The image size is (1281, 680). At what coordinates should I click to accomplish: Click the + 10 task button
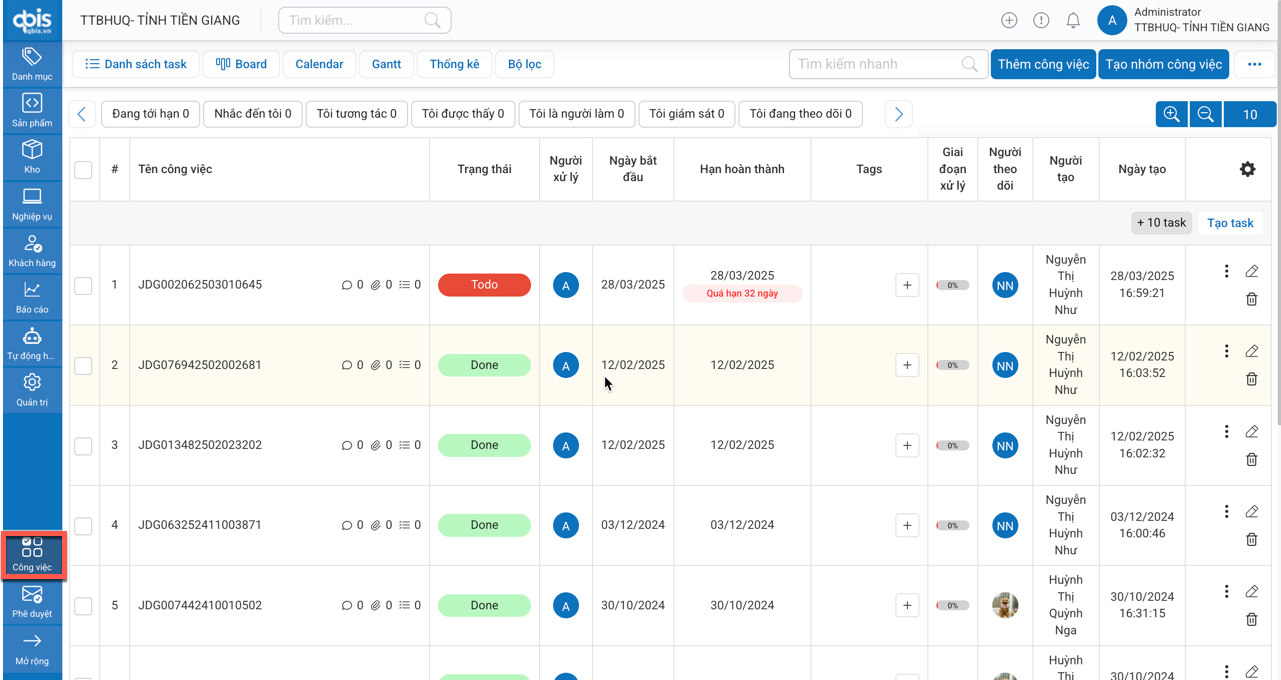point(1161,223)
